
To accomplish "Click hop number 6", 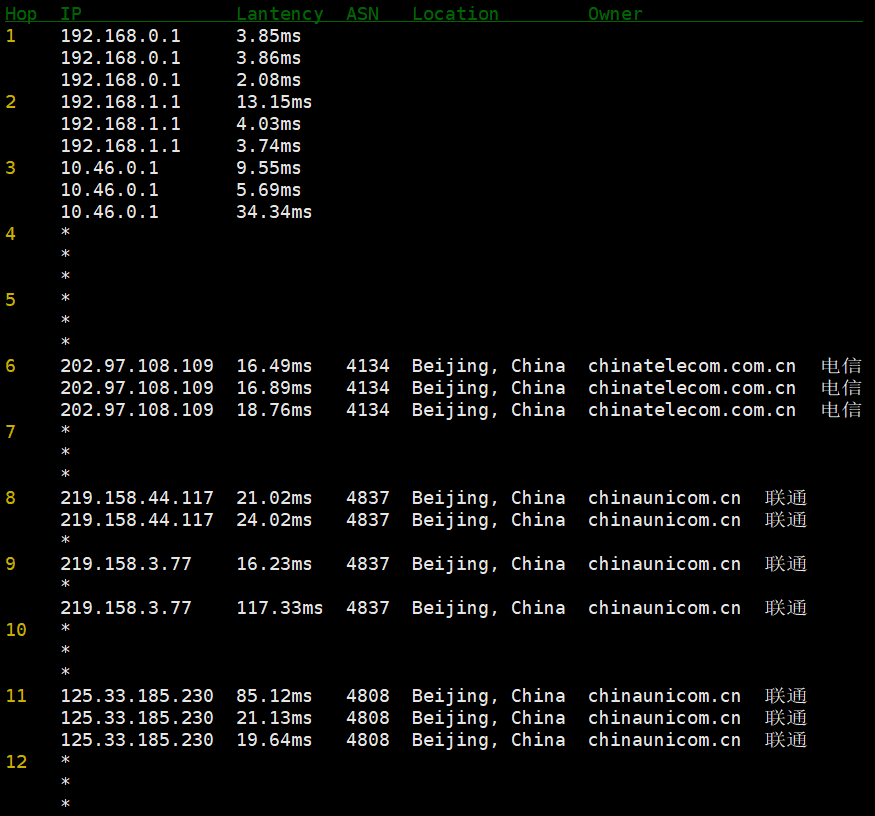I will click(x=11, y=366).
